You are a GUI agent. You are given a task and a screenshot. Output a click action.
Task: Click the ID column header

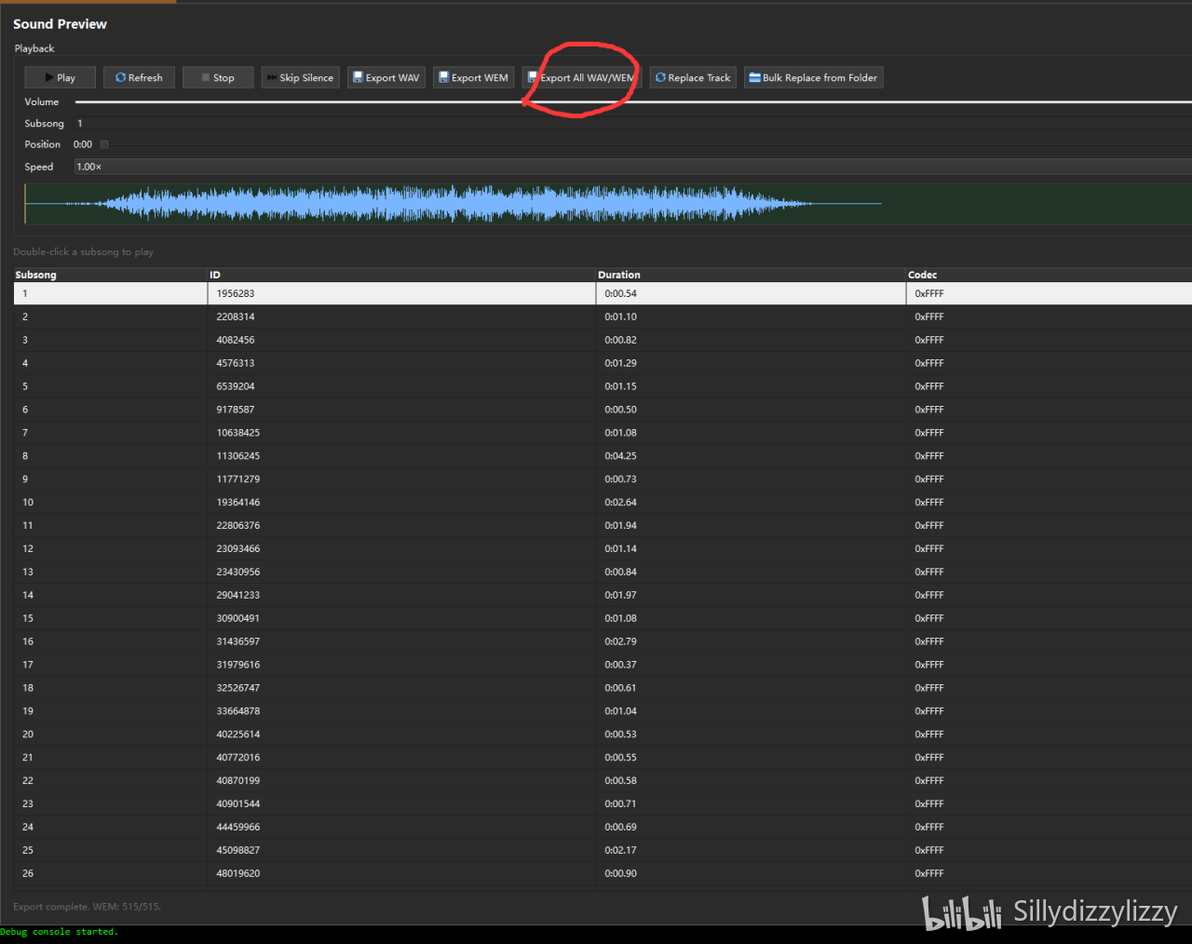[401, 274]
